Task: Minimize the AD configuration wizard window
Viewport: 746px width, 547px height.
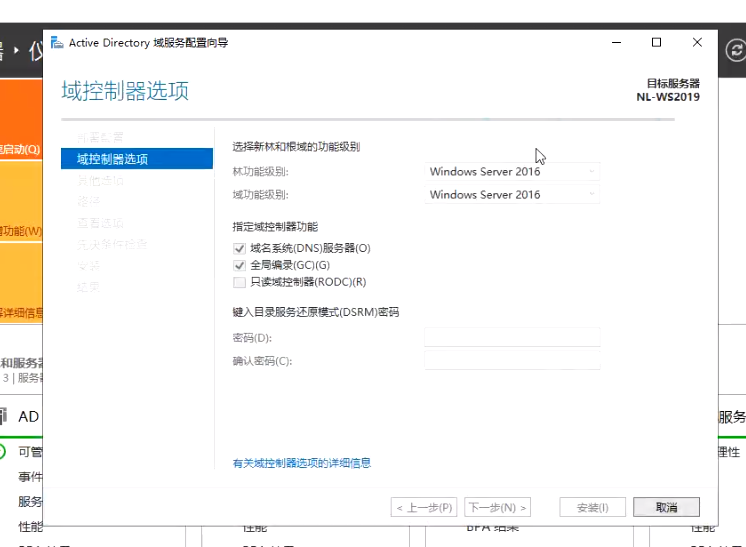Action: point(617,42)
